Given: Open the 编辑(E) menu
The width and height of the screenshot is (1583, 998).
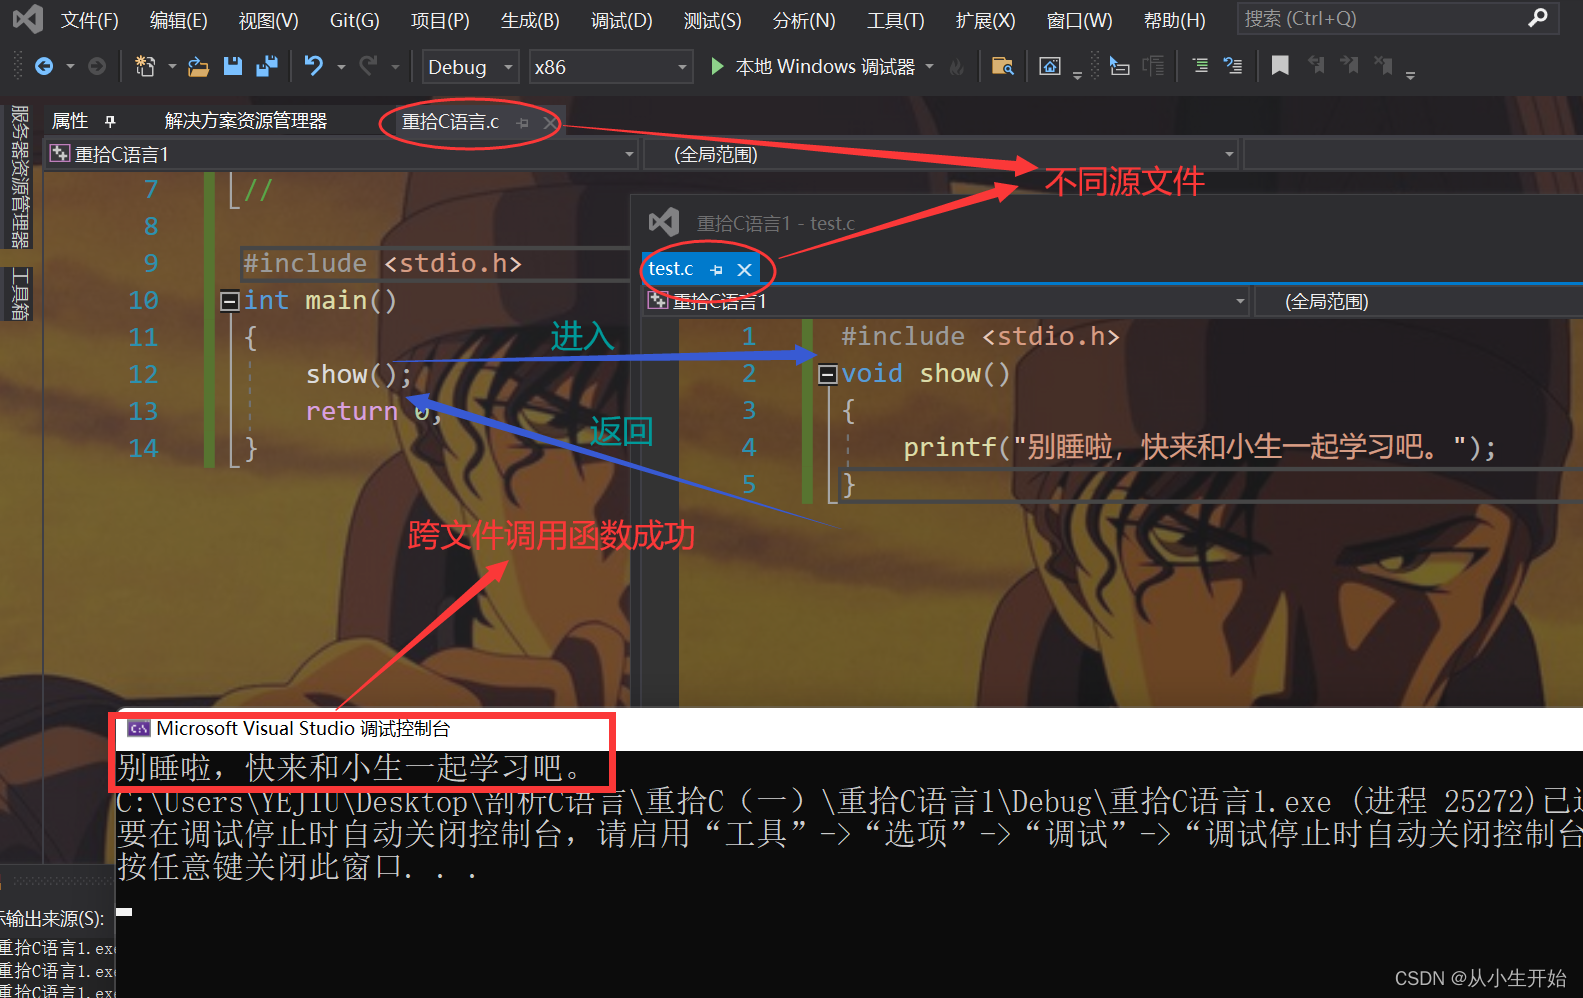Looking at the screenshot, I should pyautogui.click(x=178, y=20).
